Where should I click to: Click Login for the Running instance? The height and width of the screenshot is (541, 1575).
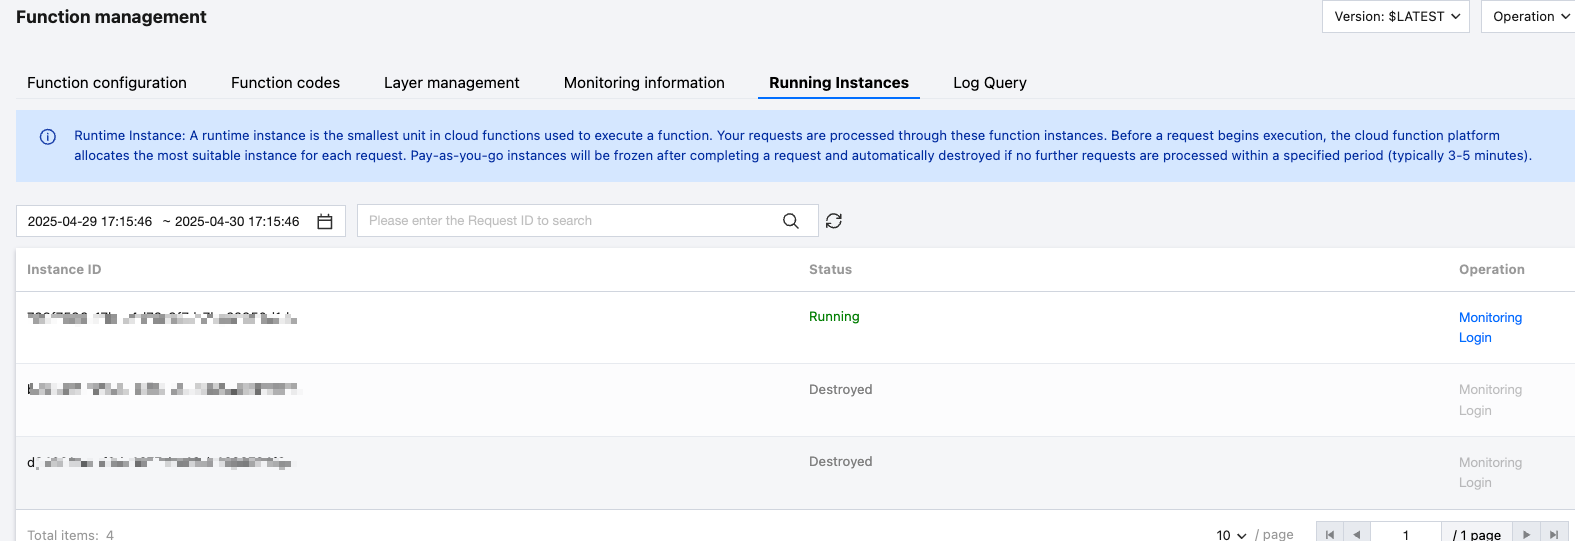point(1475,338)
